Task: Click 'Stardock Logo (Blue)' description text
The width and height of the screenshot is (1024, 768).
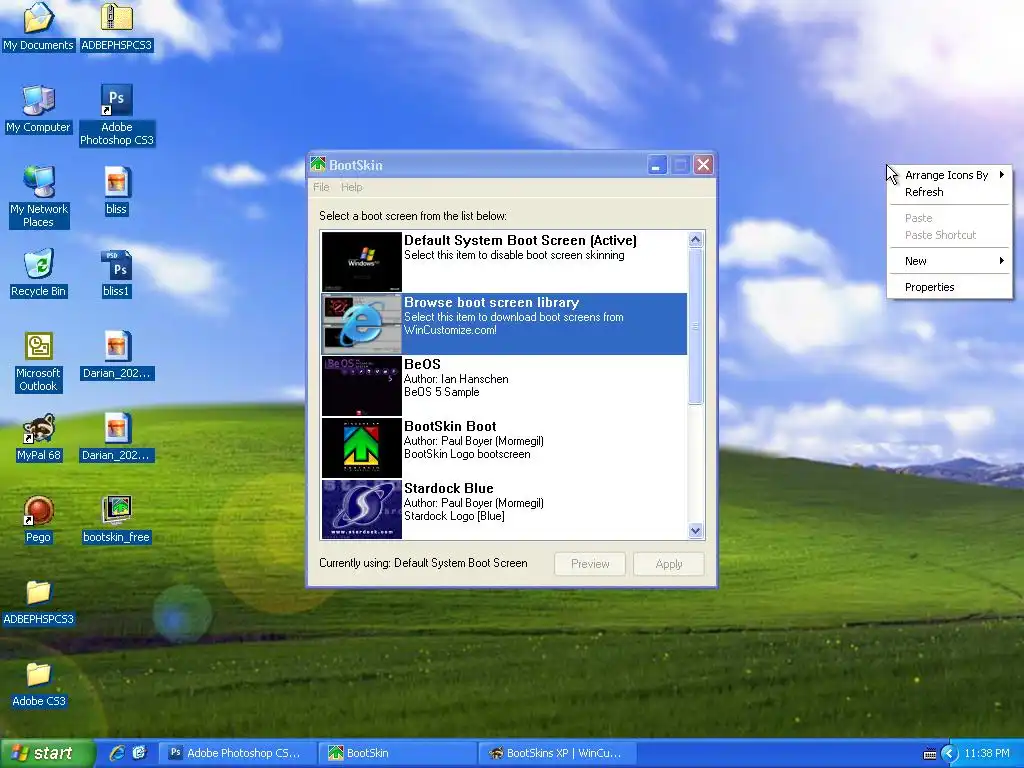Action: [454, 516]
